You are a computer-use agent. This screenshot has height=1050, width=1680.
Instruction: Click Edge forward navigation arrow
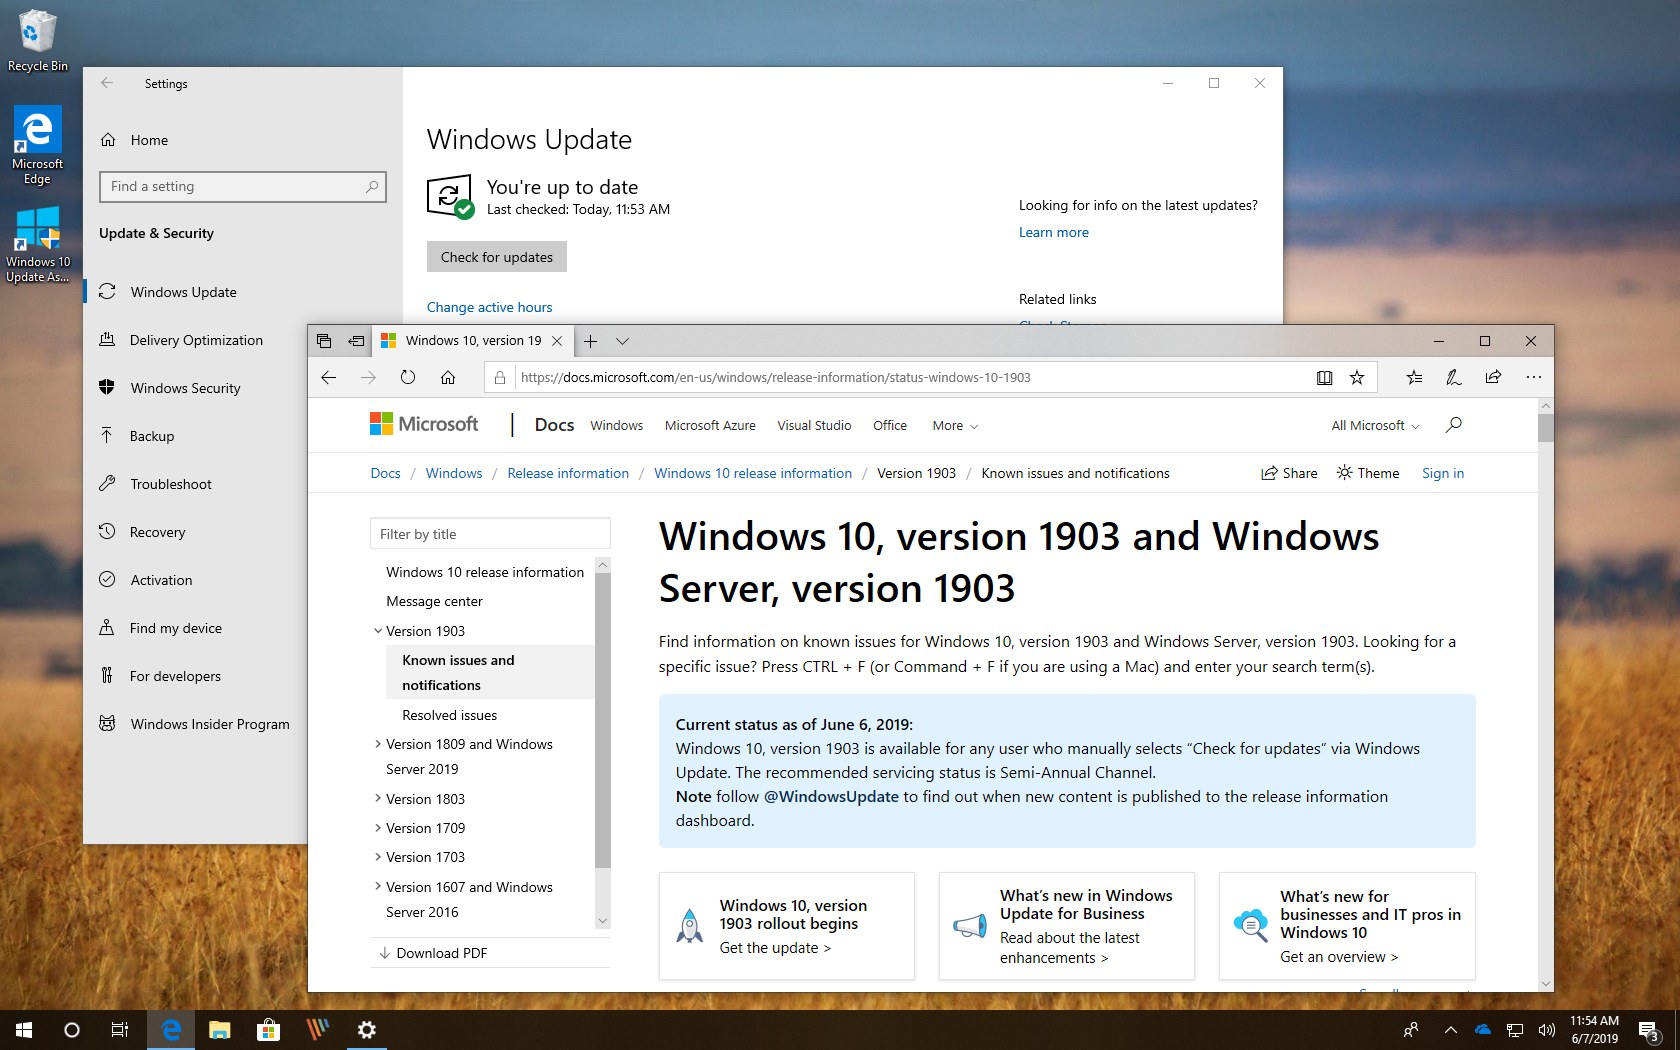pyautogui.click(x=368, y=377)
